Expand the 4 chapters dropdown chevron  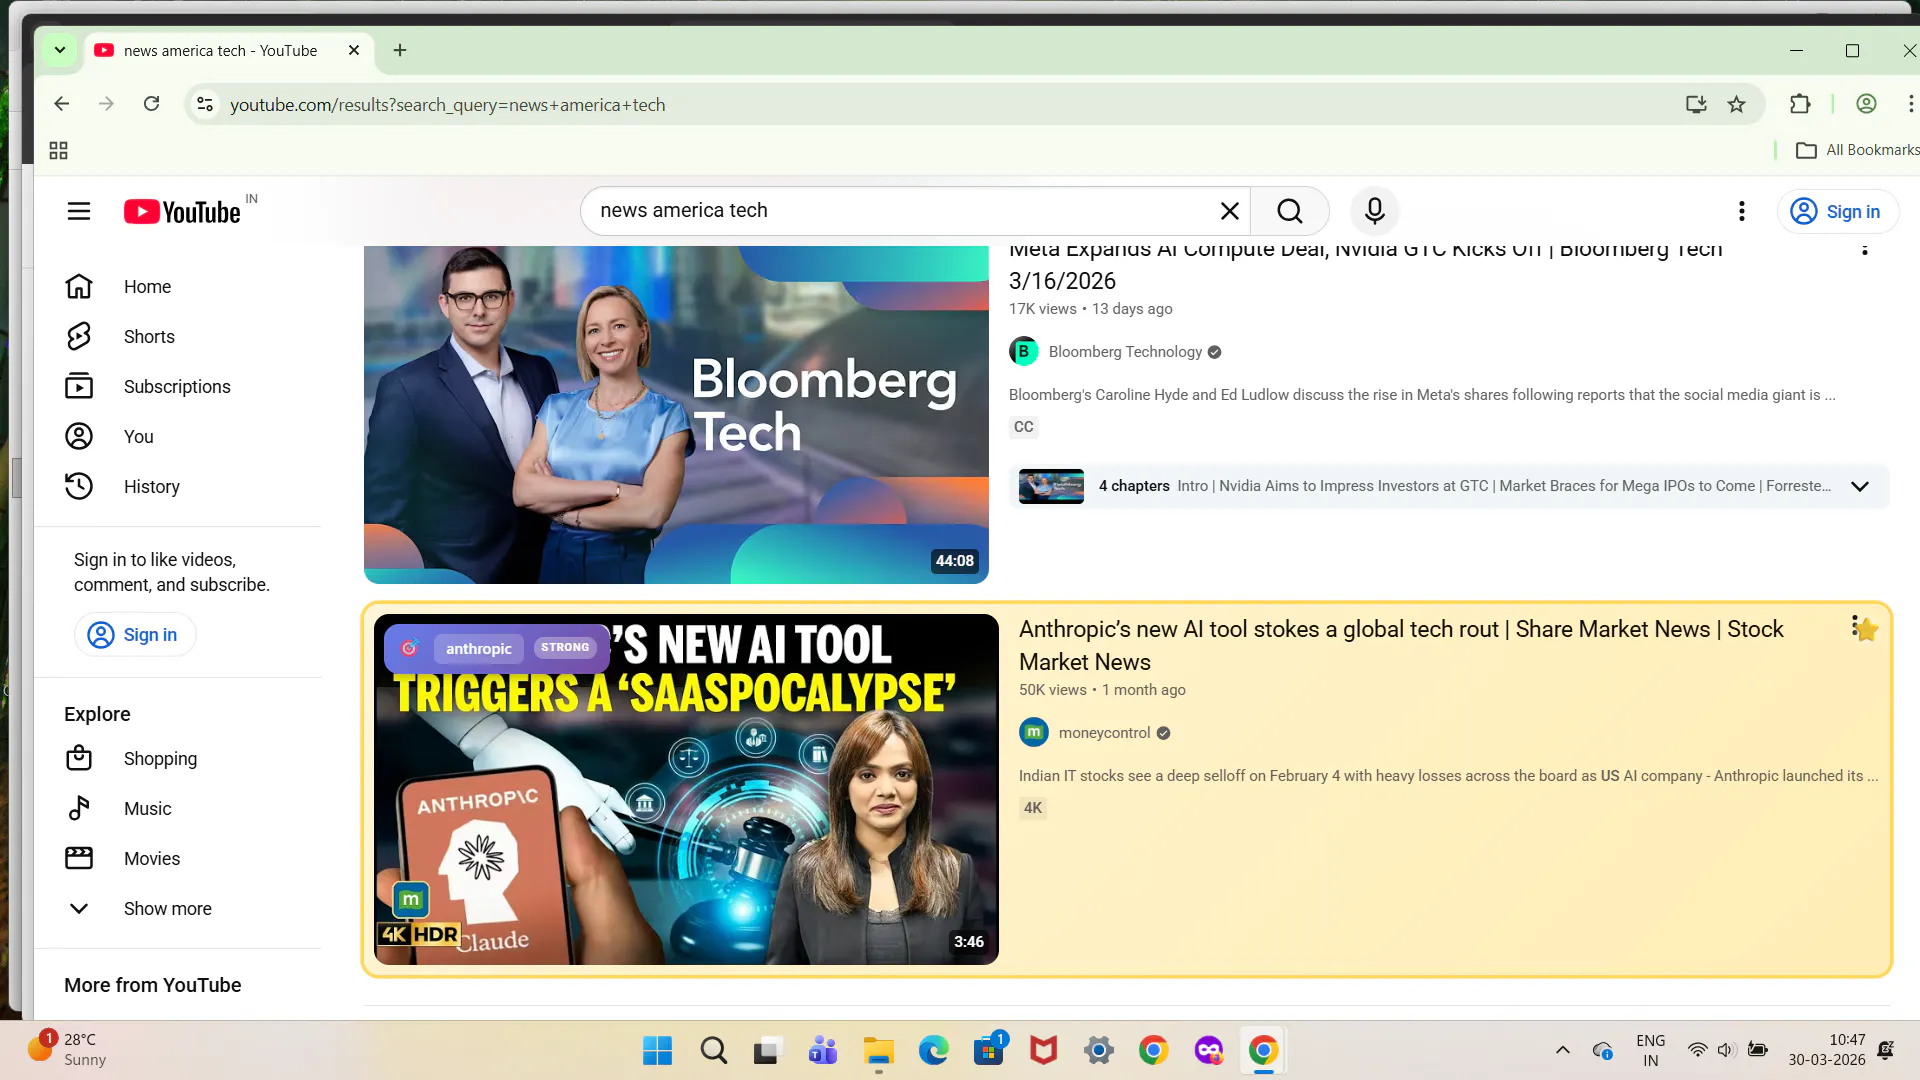click(x=1860, y=486)
